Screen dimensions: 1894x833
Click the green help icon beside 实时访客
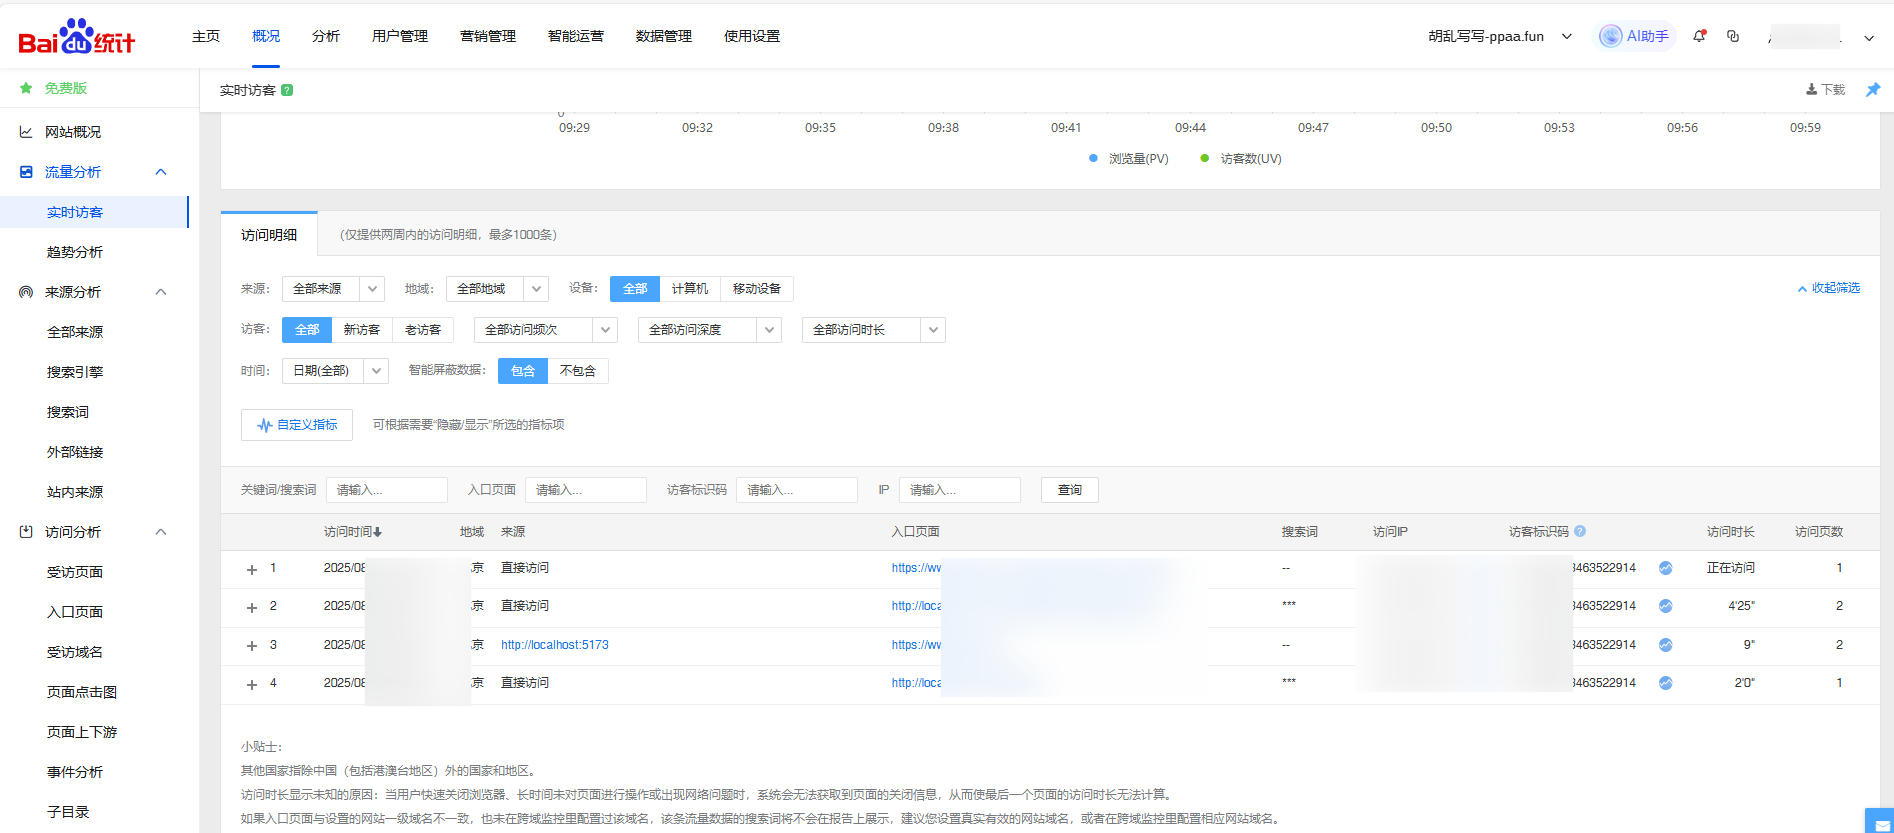point(287,90)
